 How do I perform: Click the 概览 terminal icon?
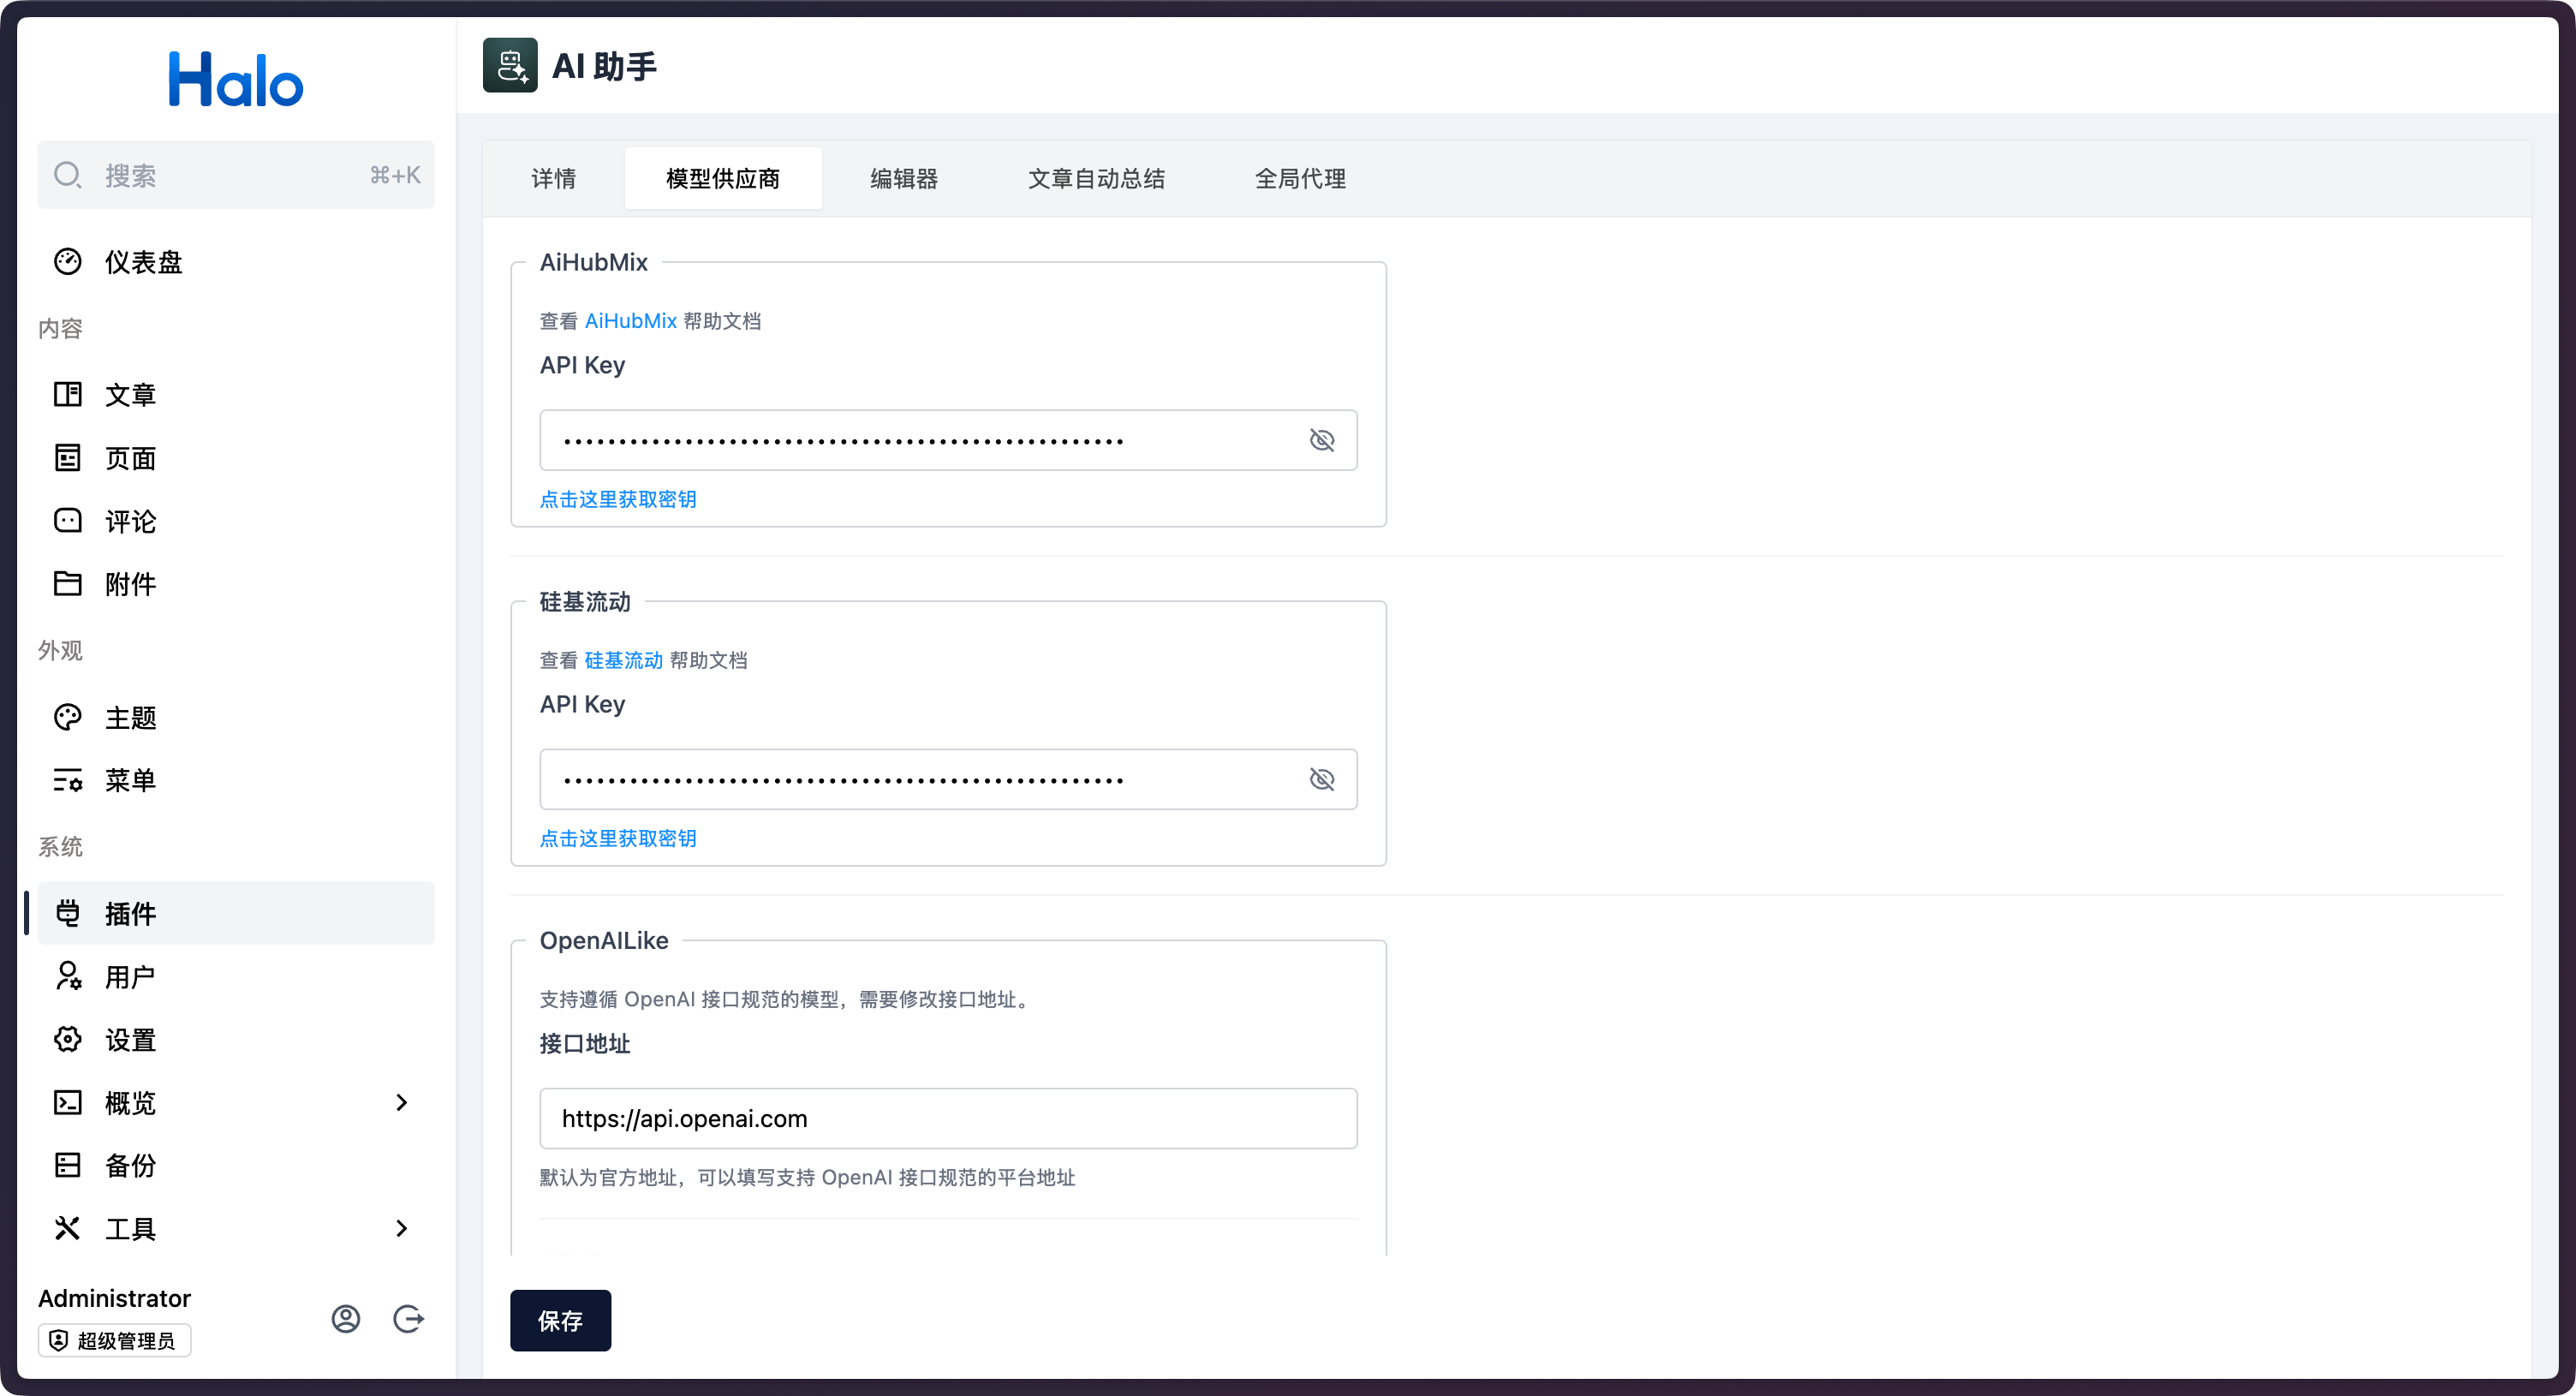(x=68, y=1103)
